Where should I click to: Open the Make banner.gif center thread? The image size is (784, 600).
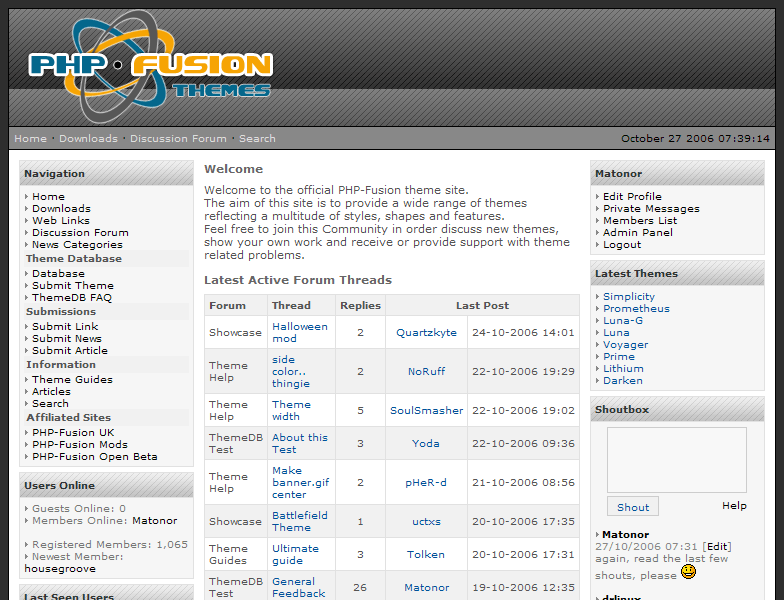[x=300, y=482]
